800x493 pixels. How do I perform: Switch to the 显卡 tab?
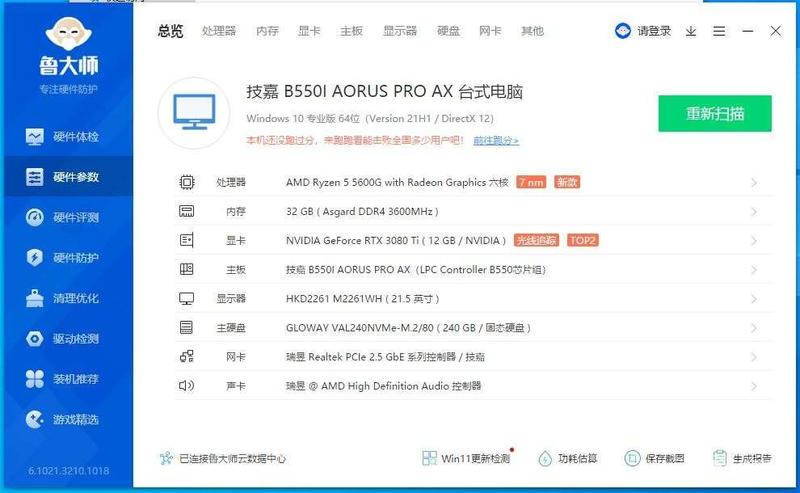click(309, 31)
